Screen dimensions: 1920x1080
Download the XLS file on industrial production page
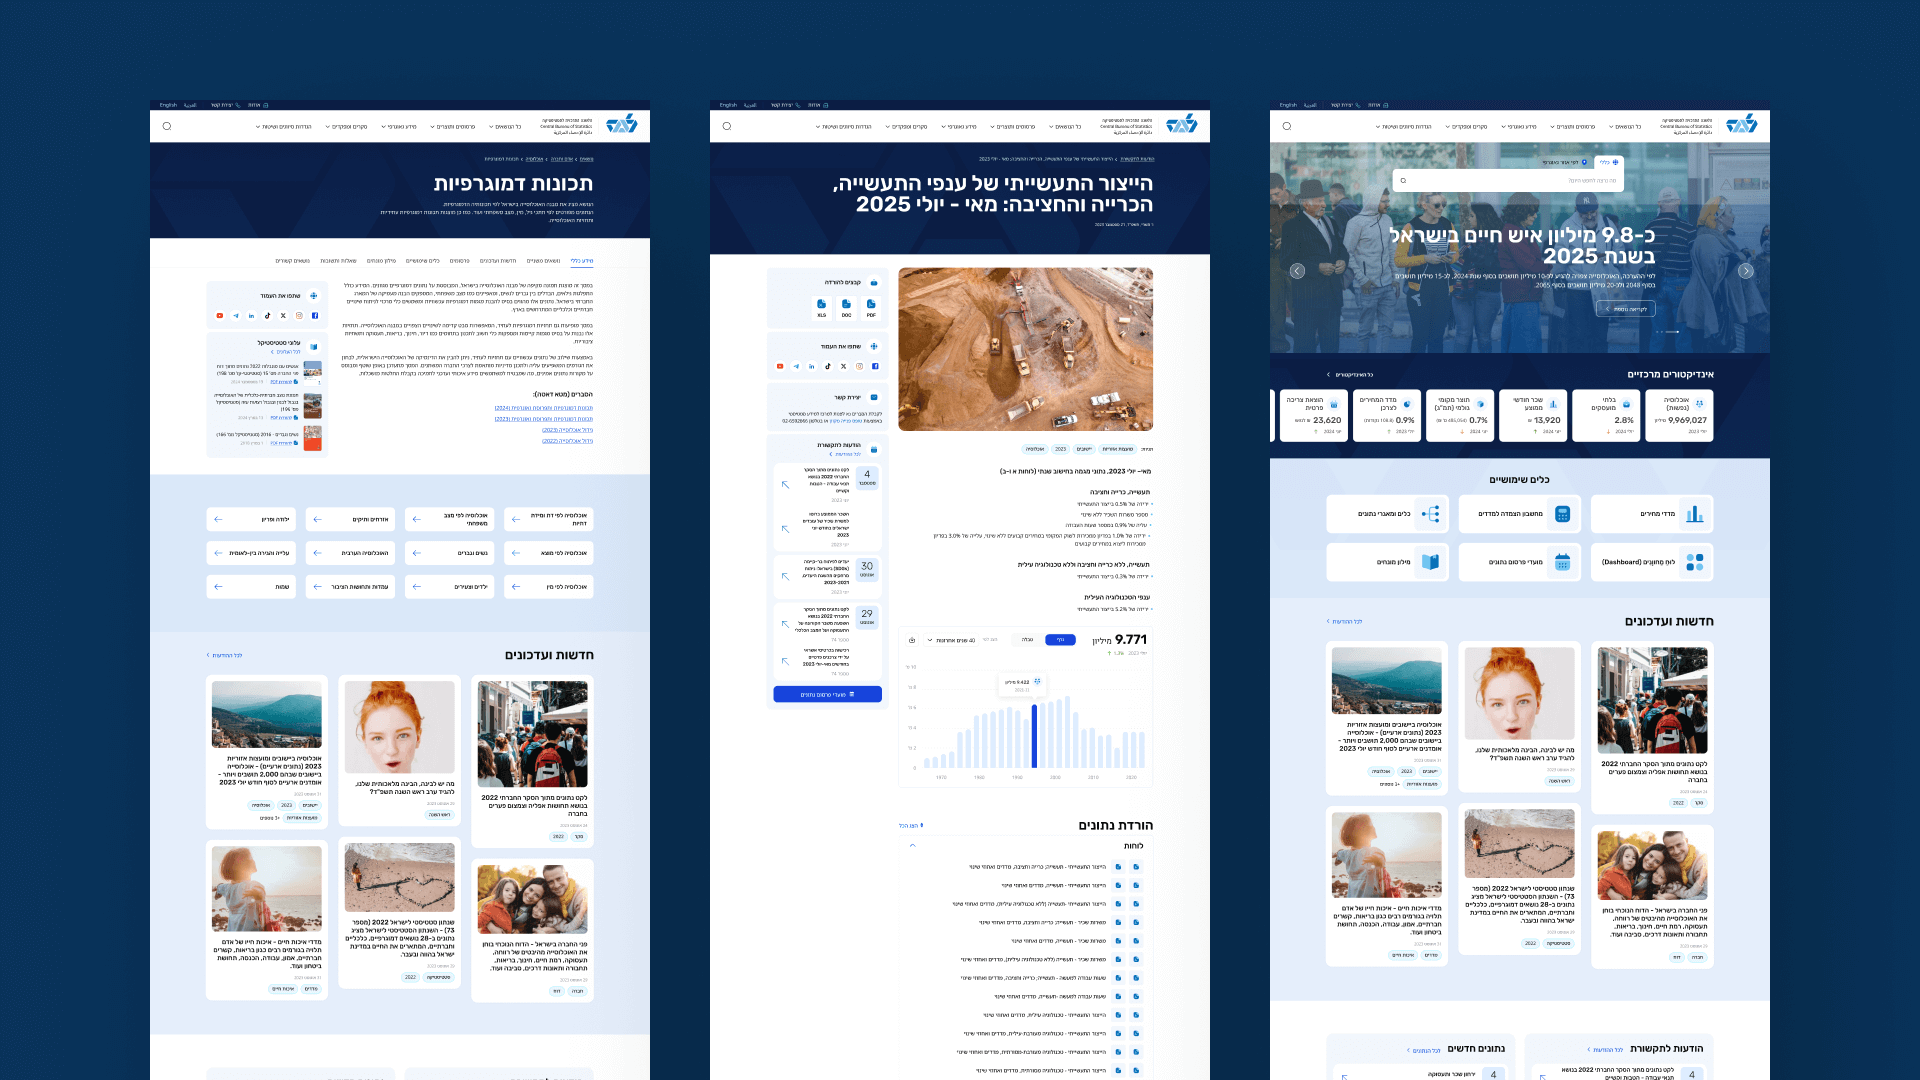[821, 307]
